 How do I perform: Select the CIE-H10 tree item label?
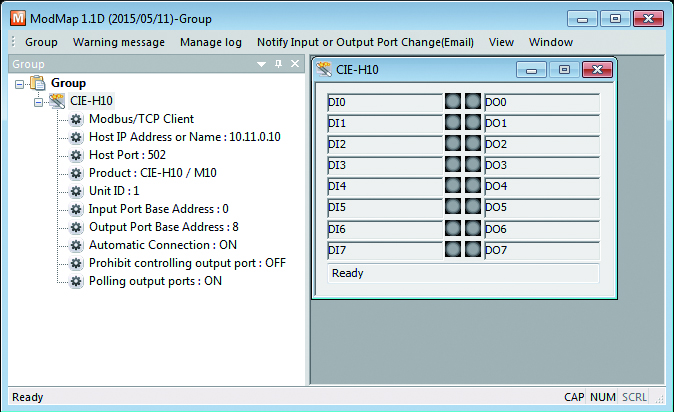click(x=91, y=101)
